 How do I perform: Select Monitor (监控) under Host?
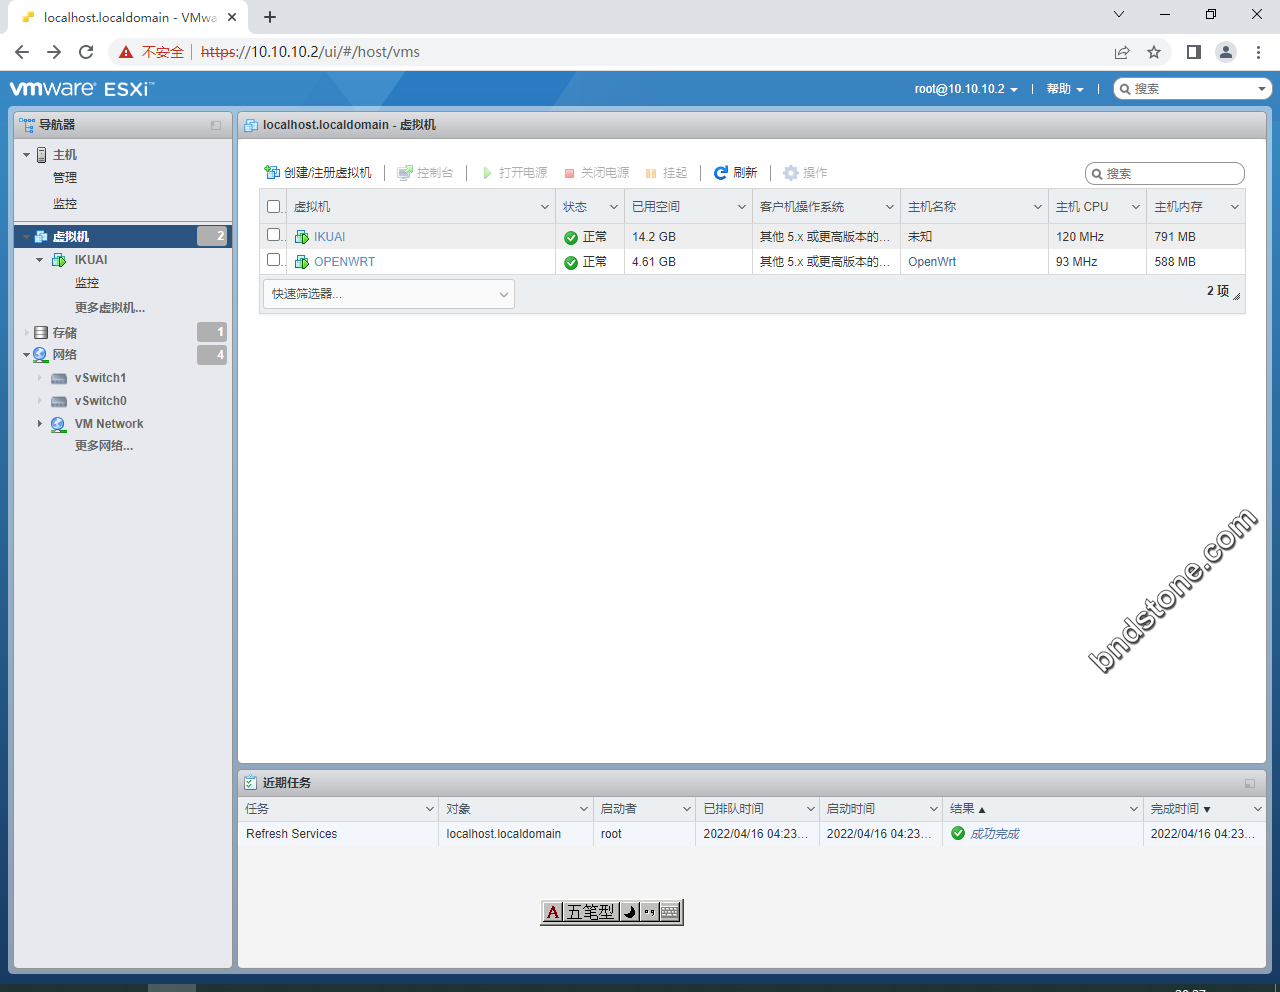point(65,204)
